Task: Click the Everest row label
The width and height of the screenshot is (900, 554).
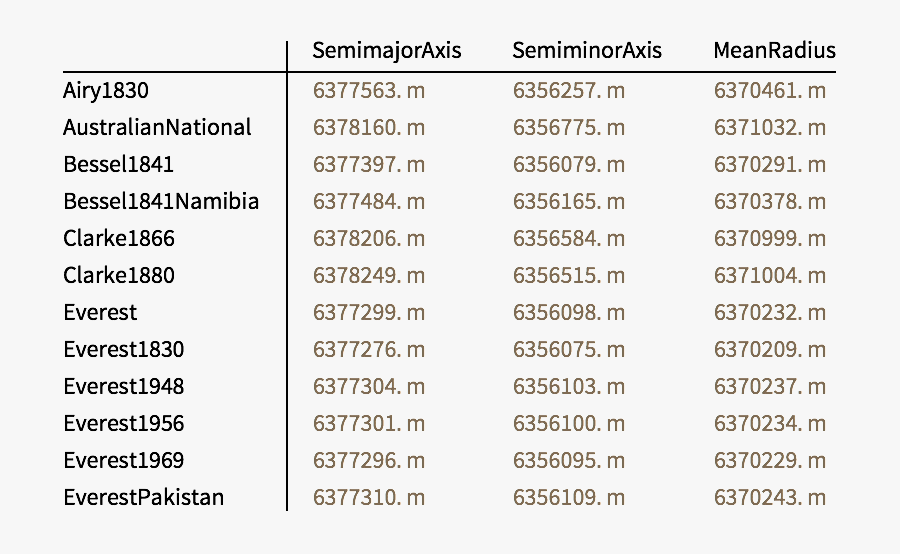Action: point(100,312)
